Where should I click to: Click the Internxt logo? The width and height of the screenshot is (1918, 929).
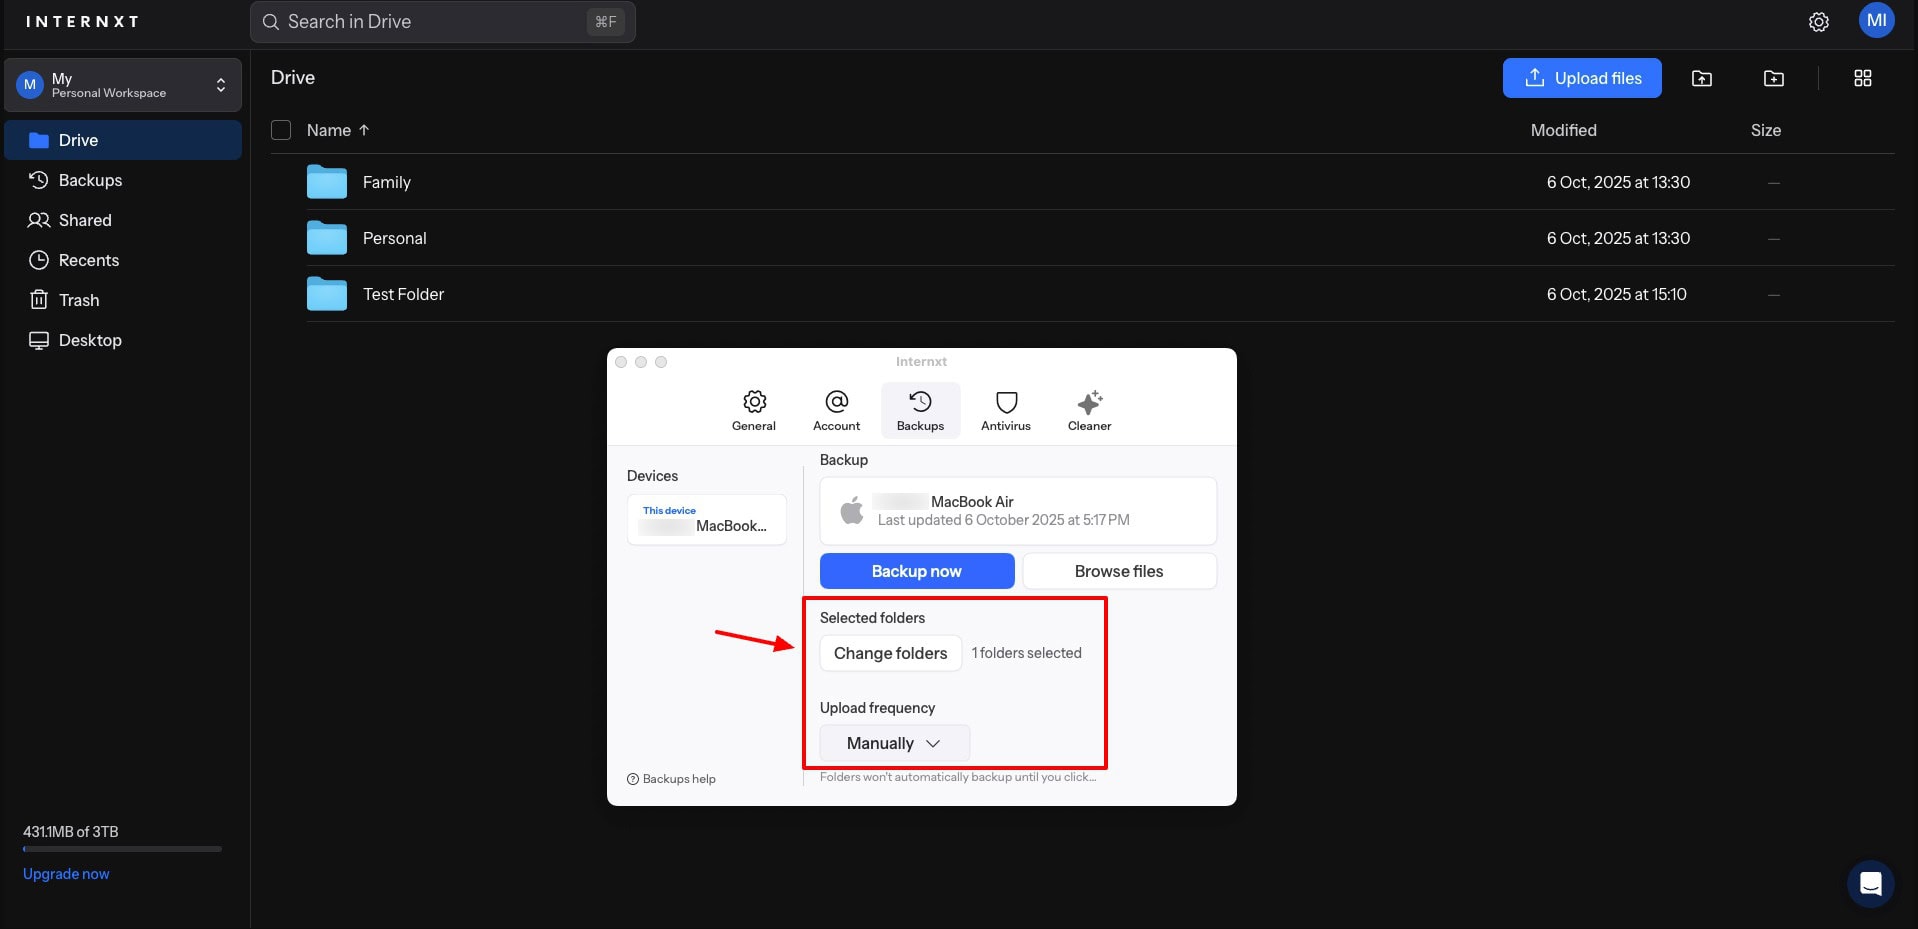click(x=82, y=21)
